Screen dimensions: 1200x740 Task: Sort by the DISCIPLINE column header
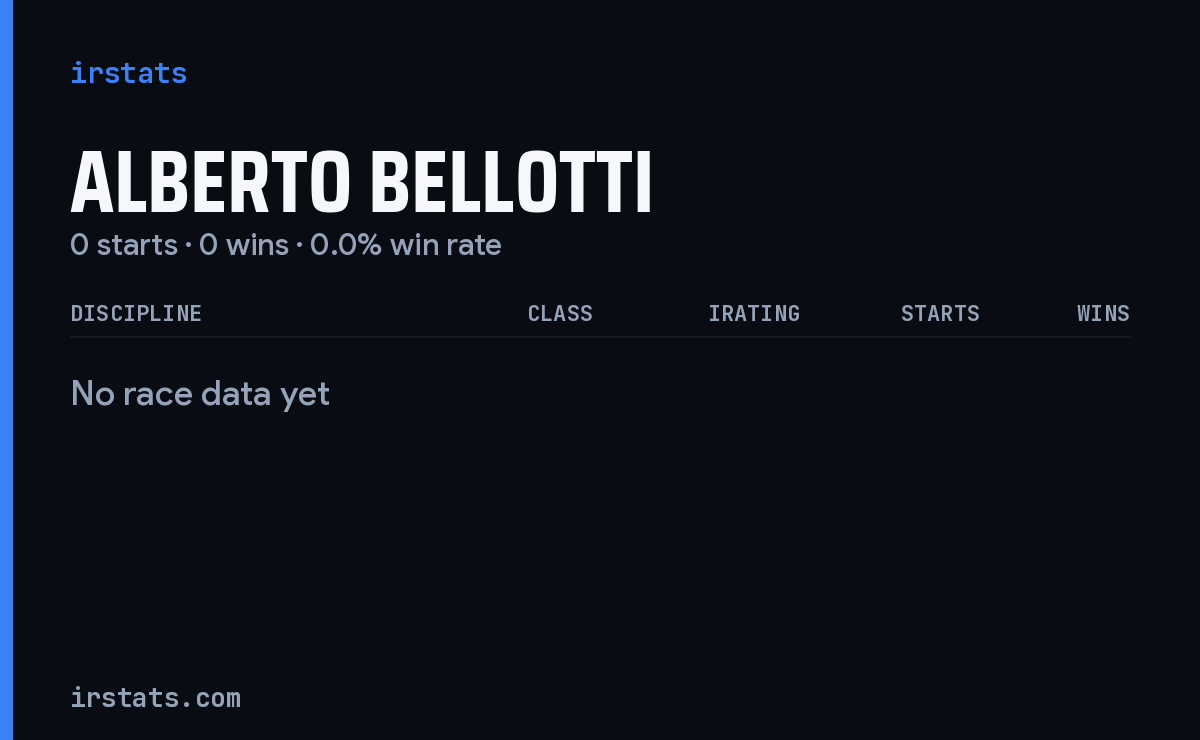136,314
